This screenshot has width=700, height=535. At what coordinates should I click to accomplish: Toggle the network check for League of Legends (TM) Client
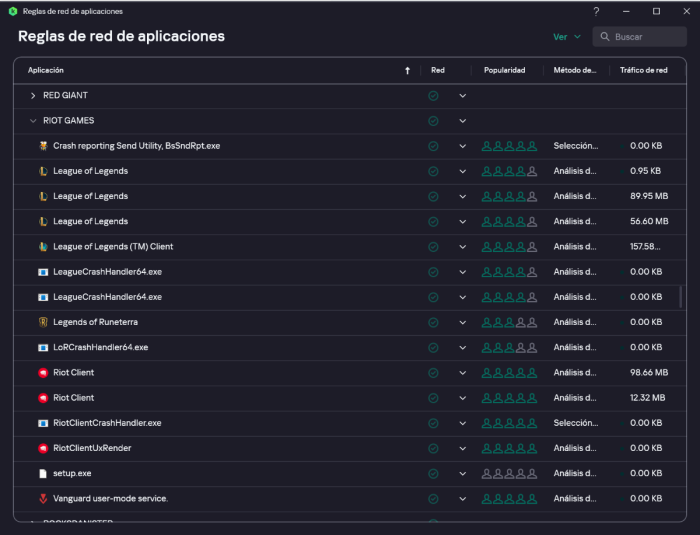tap(433, 247)
